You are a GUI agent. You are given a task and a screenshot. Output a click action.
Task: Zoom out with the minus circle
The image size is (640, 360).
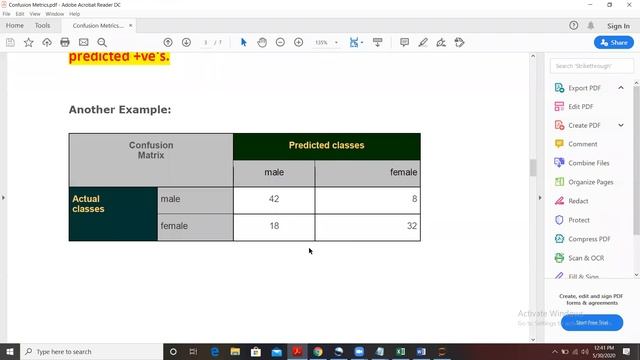pos(280,42)
